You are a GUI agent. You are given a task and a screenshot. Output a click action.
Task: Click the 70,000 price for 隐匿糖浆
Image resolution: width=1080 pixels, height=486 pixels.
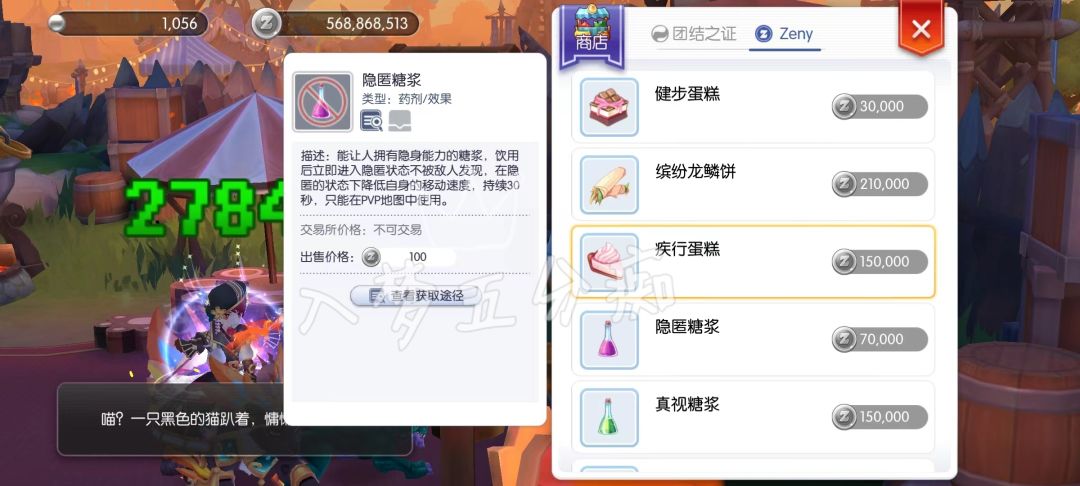coord(880,339)
